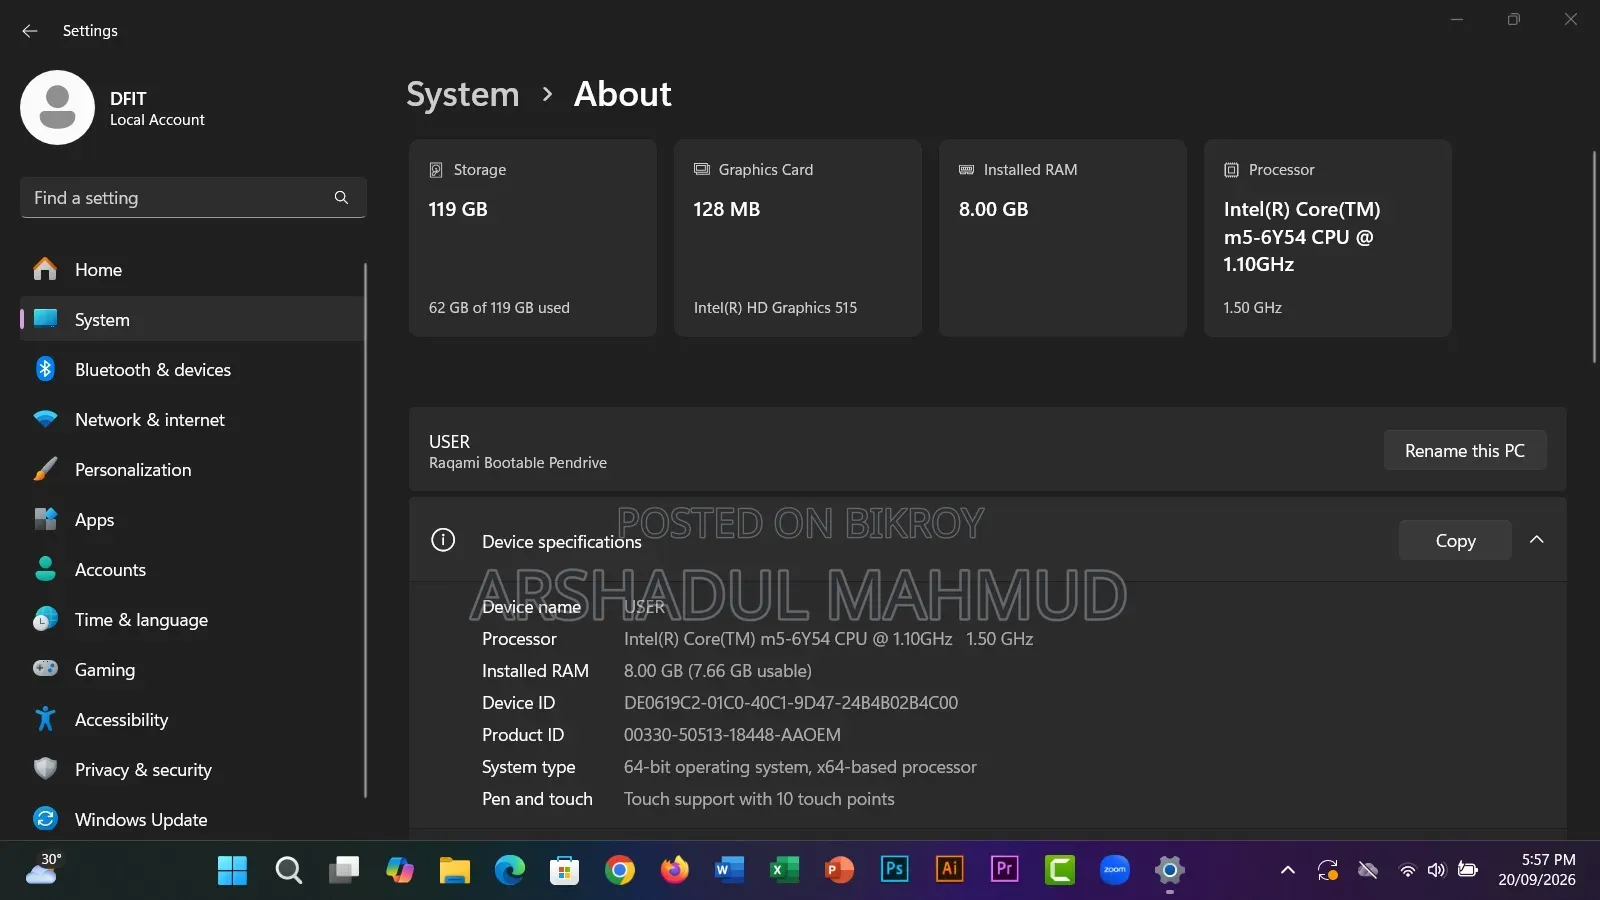Open Microsoft Excel from the taskbar

pos(785,870)
